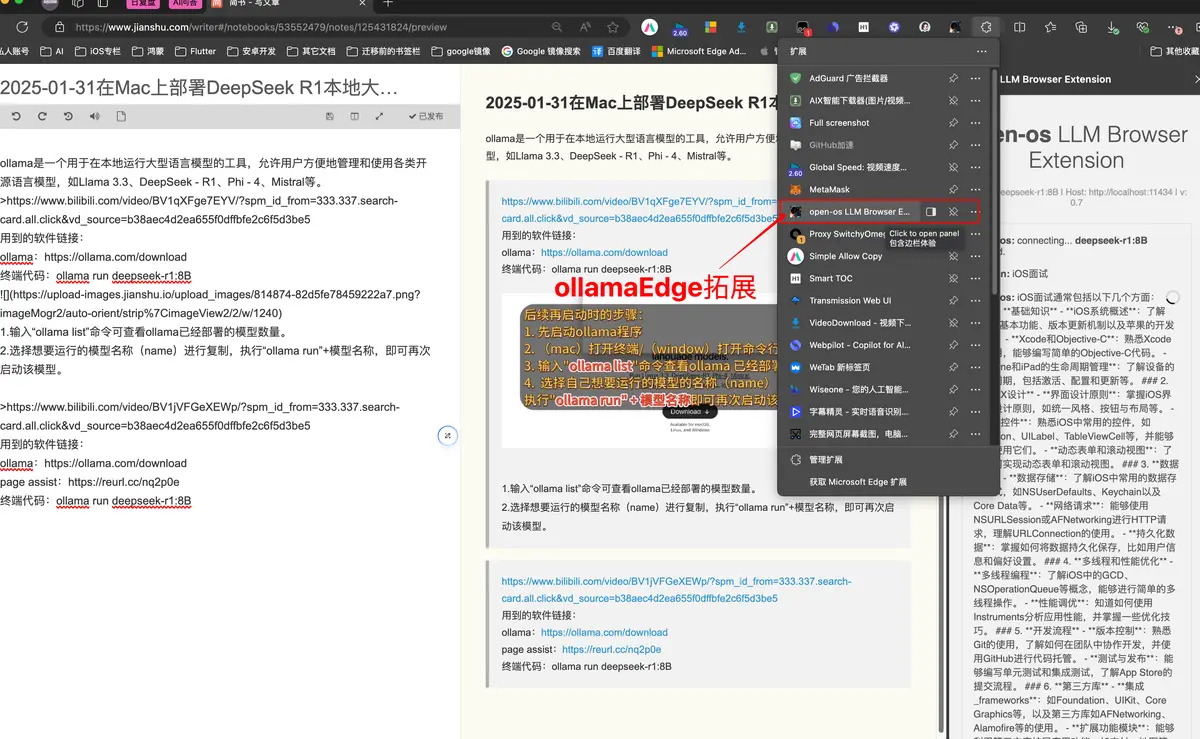Open more options for MetaMask
This screenshot has height=739, width=1200.
point(975,189)
